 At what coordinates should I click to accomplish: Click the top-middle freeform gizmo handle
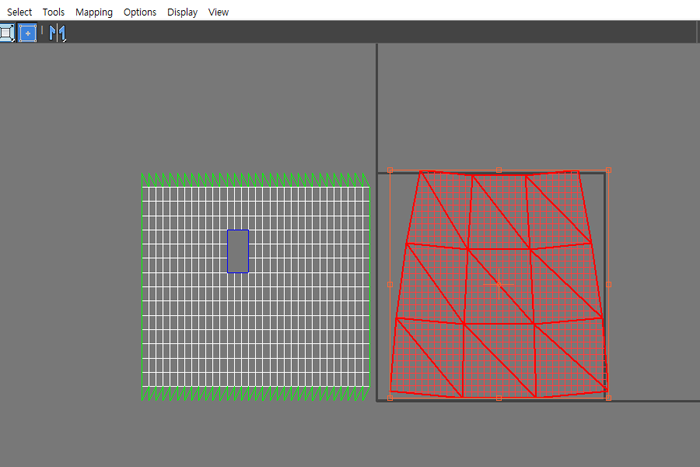point(499,170)
